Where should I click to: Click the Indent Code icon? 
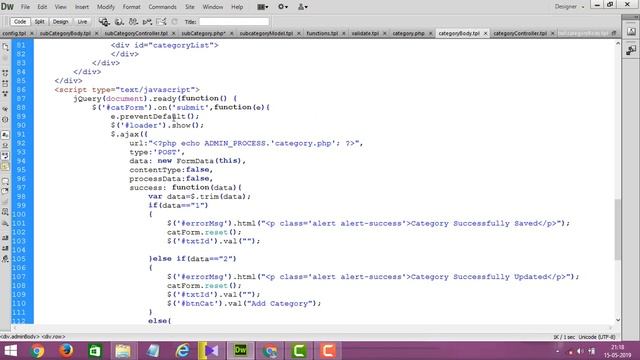pos(5,238)
